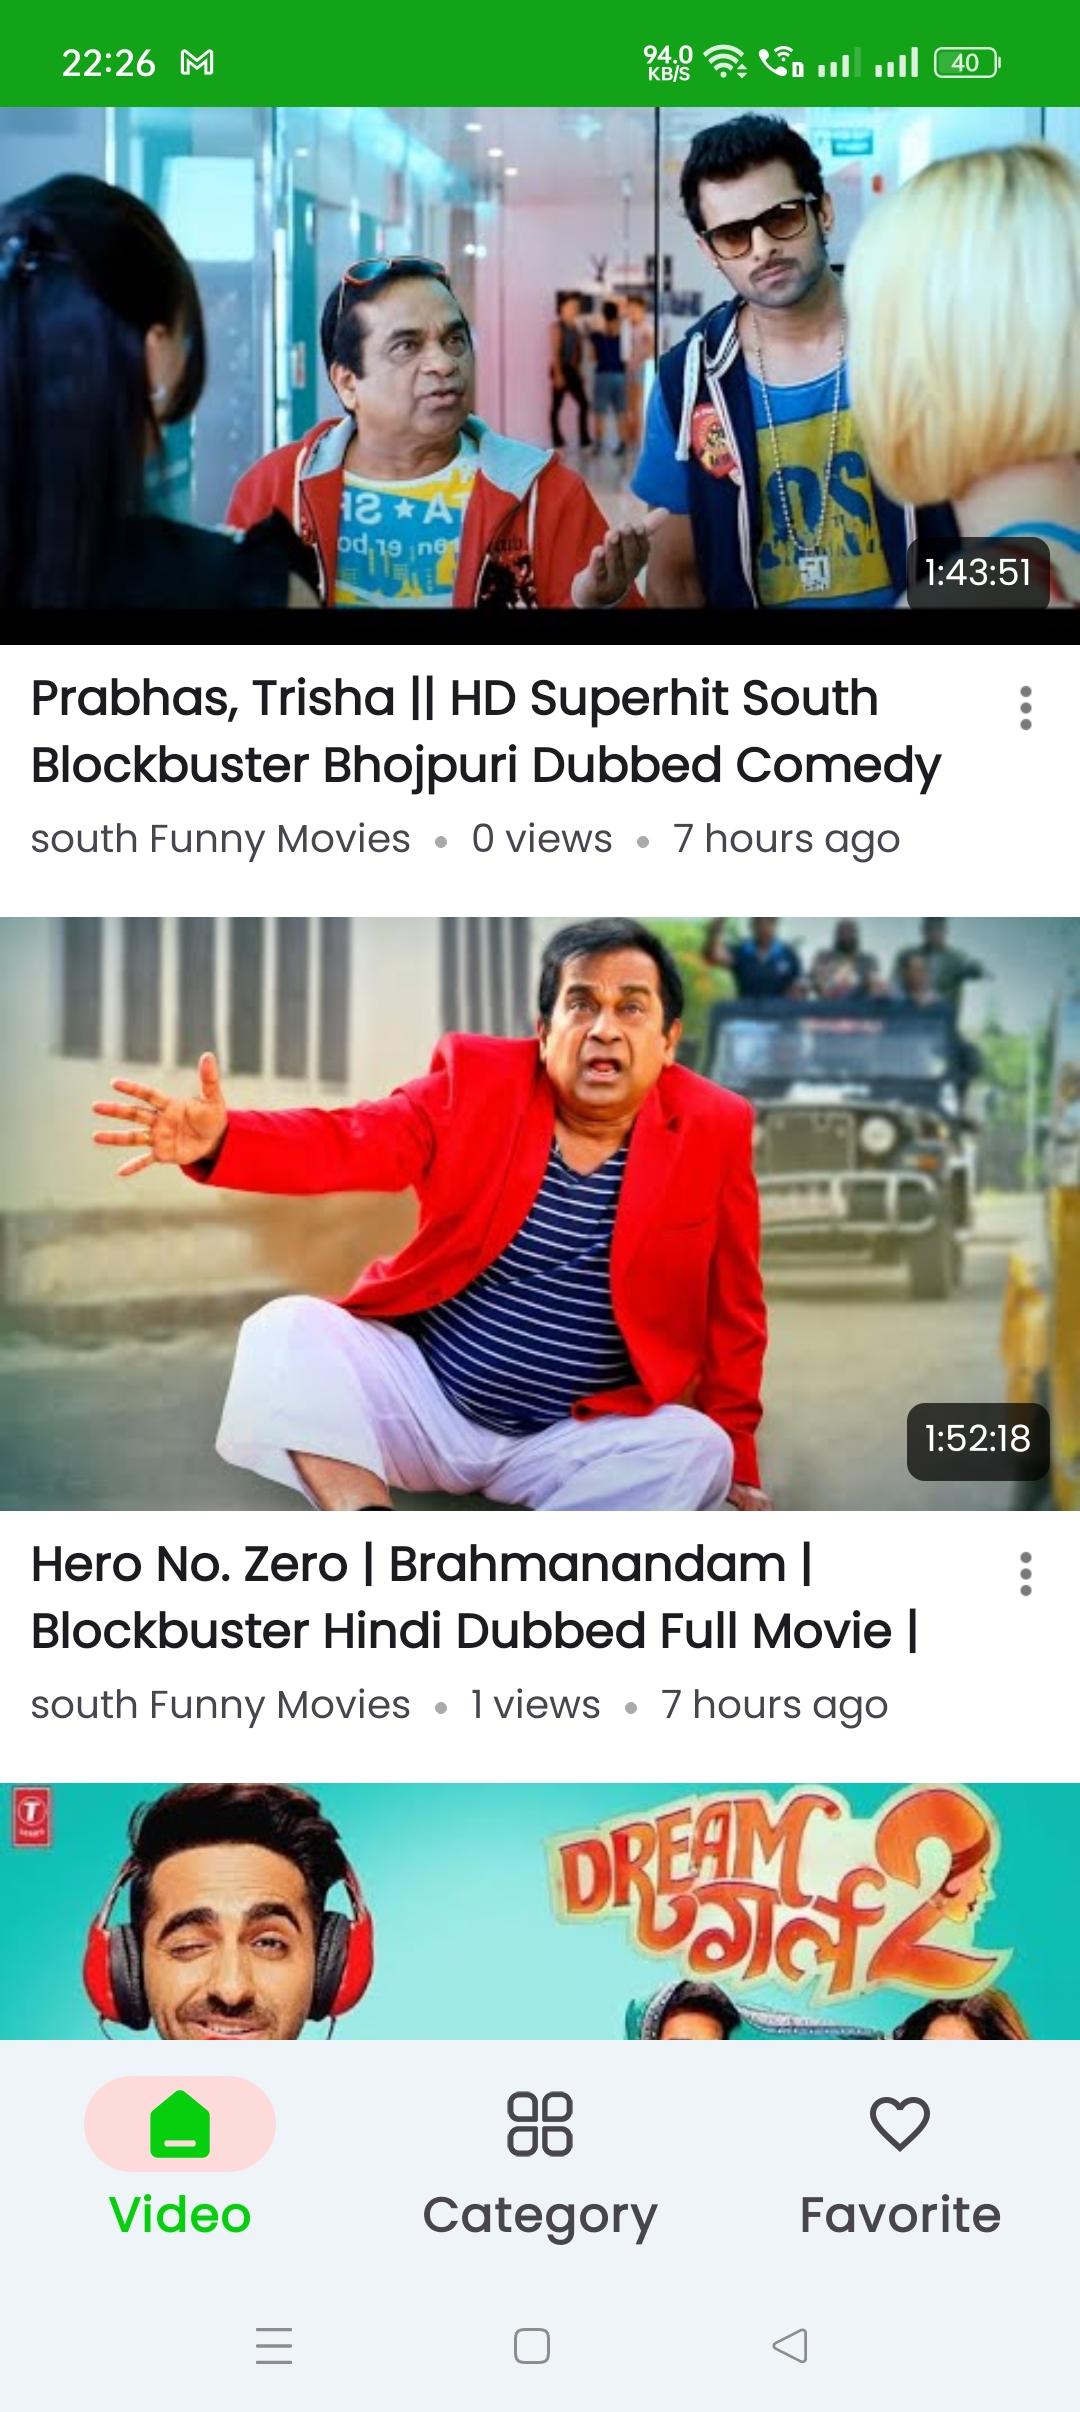The width and height of the screenshot is (1080, 2412).
Task: Open the Hero No. Zero Brahmanandam title
Action: click(475, 1598)
